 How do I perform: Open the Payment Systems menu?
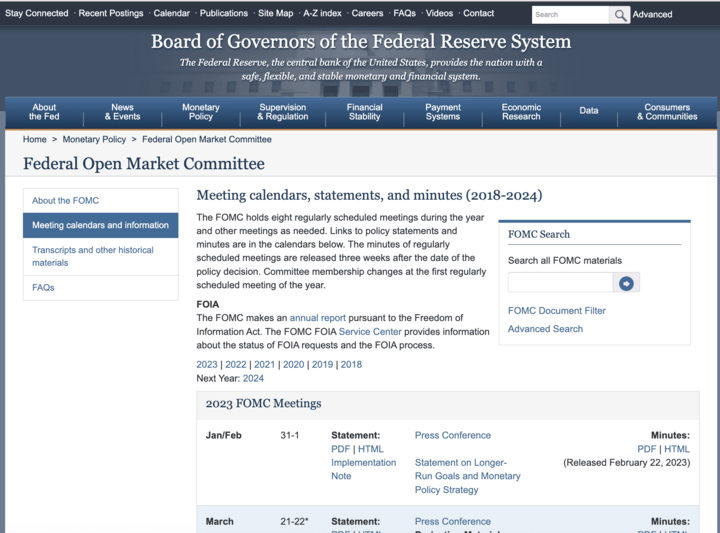[x=443, y=112]
